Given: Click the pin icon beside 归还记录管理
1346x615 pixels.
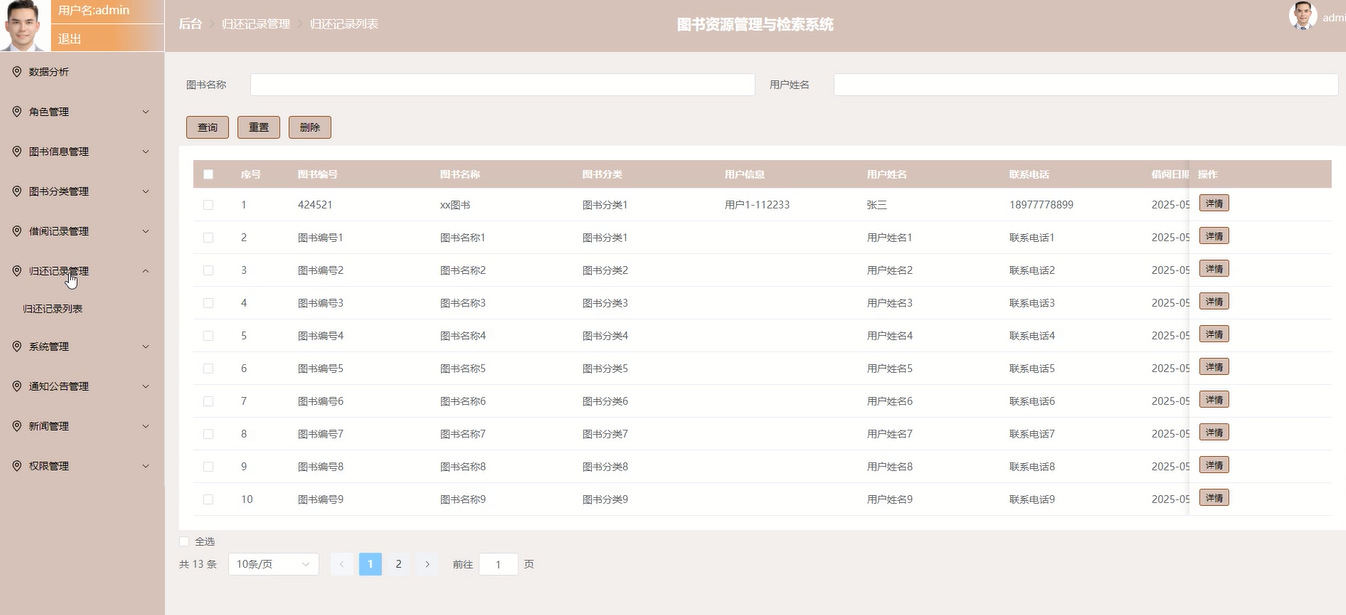Looking at the screenshot, I should click(x=17, y=271).
